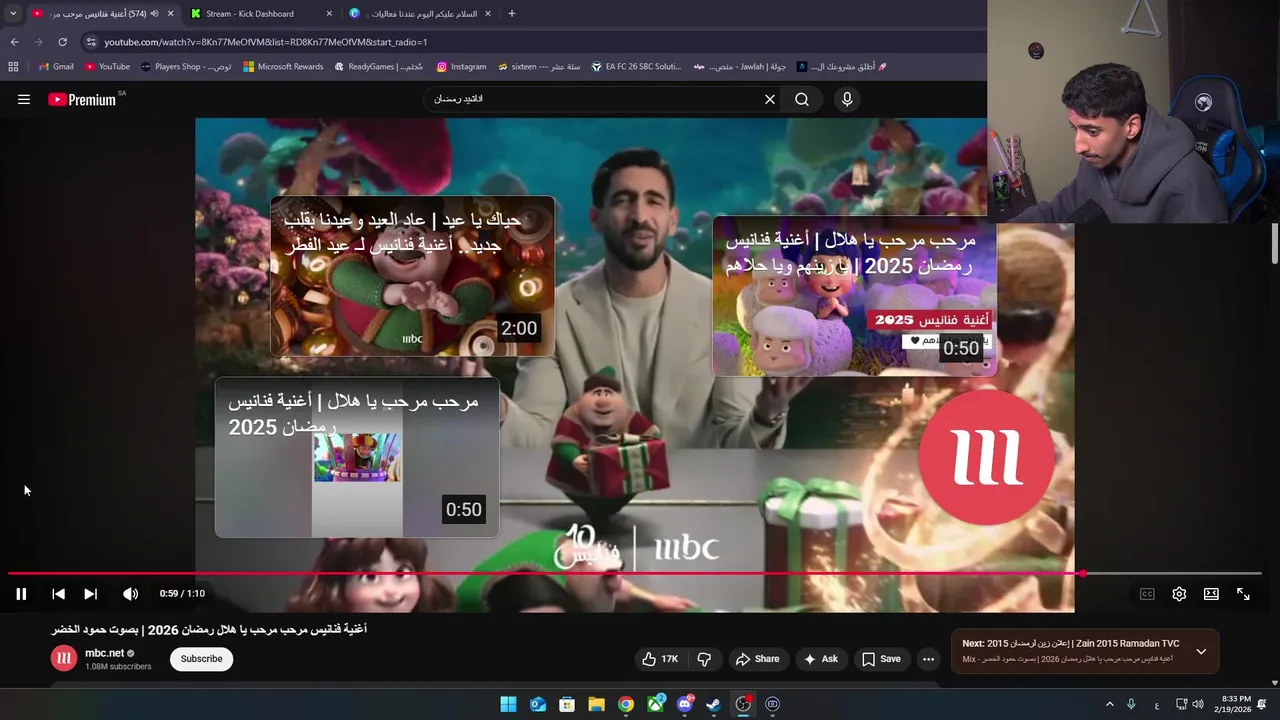Image resolution: width=1280 pixels, height=720 pixels.
Task: Reload the current page
Action: (62, 42)
